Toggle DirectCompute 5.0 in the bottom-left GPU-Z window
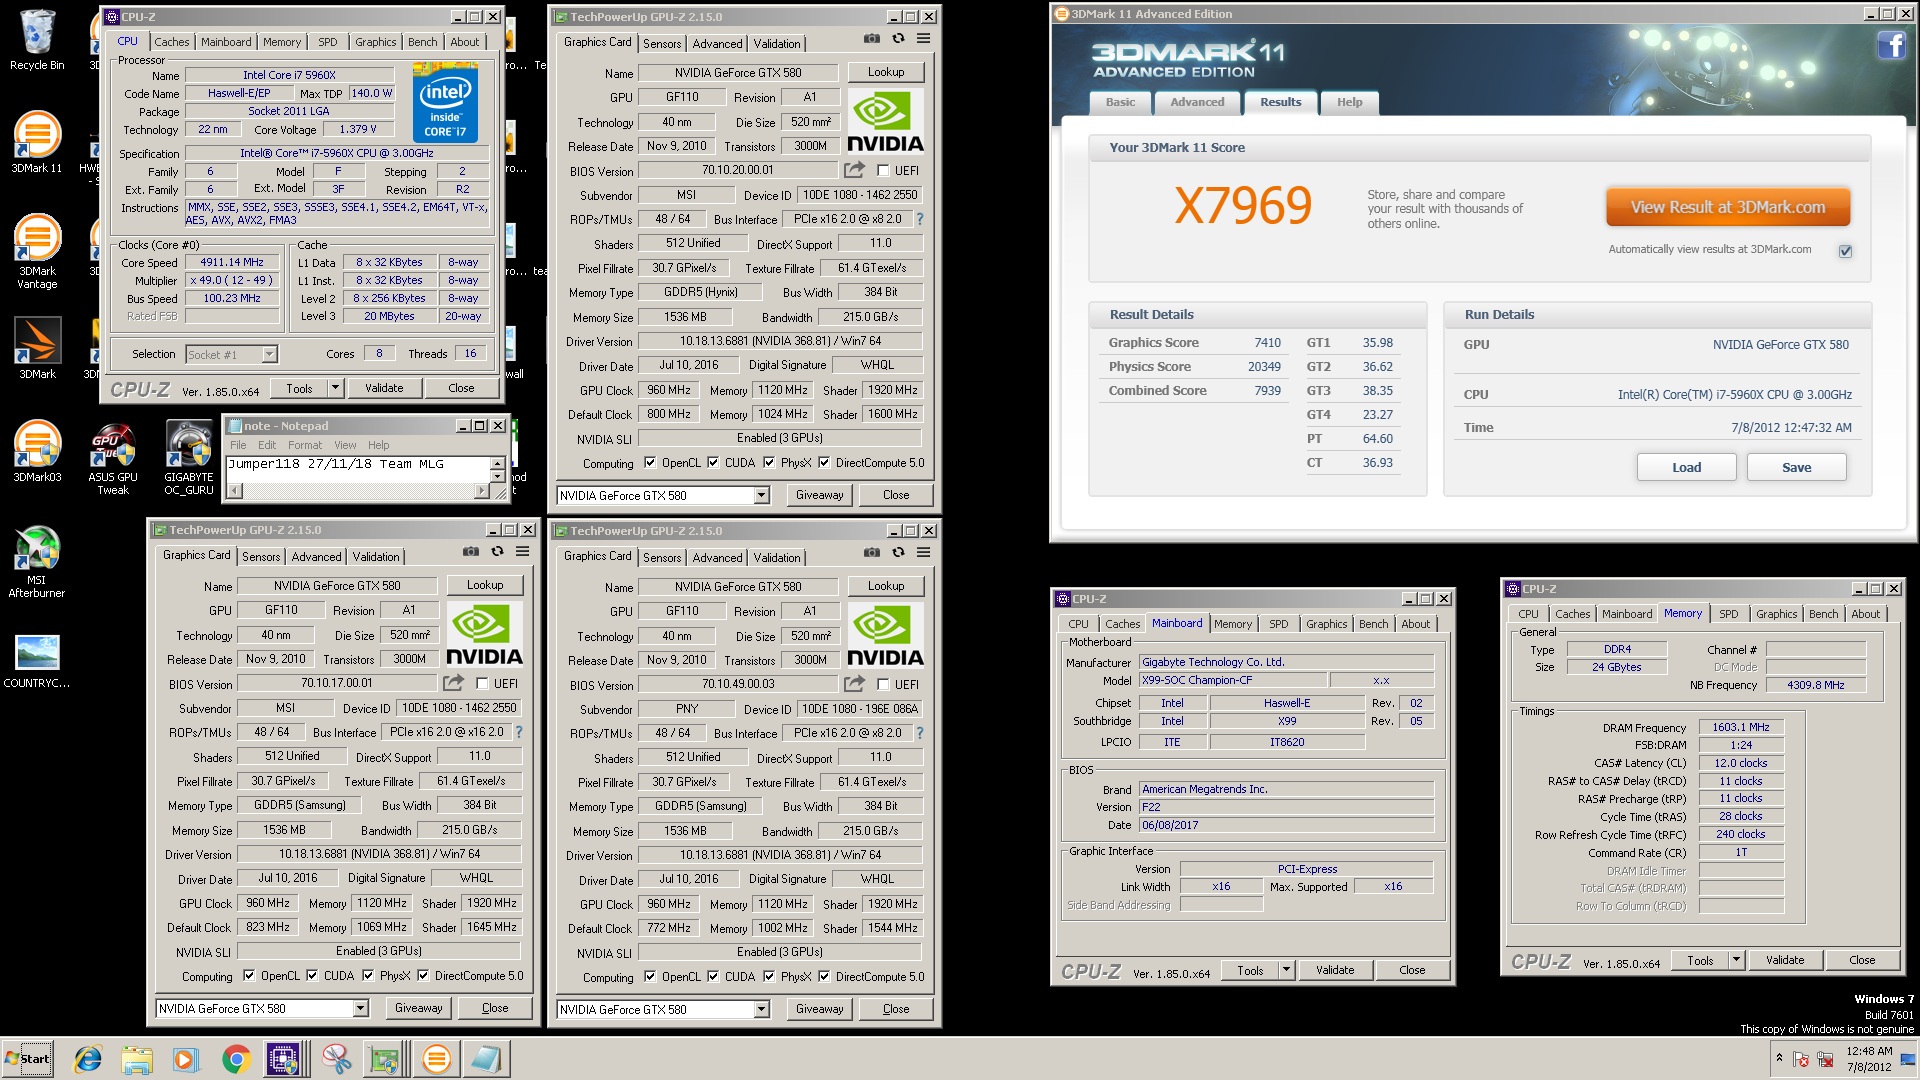The width and height of the screenshot is (1920, 1080). point(423,976)
